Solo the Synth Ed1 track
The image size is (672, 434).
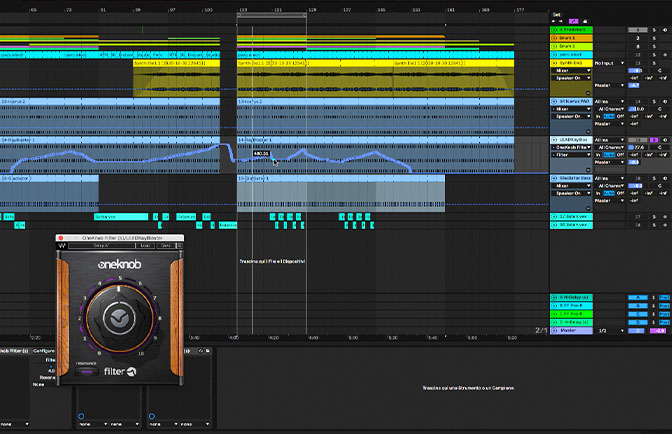coord(654,63)
